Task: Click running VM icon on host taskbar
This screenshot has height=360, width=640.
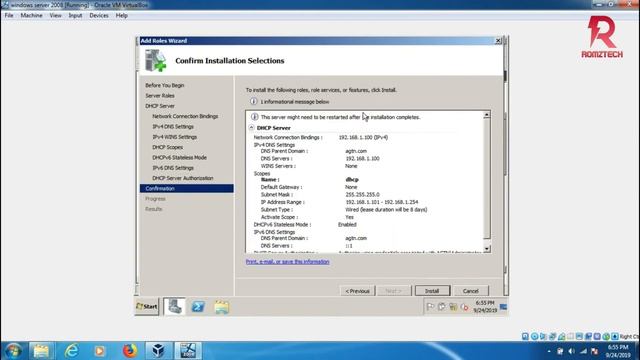Action: [188, 351]
